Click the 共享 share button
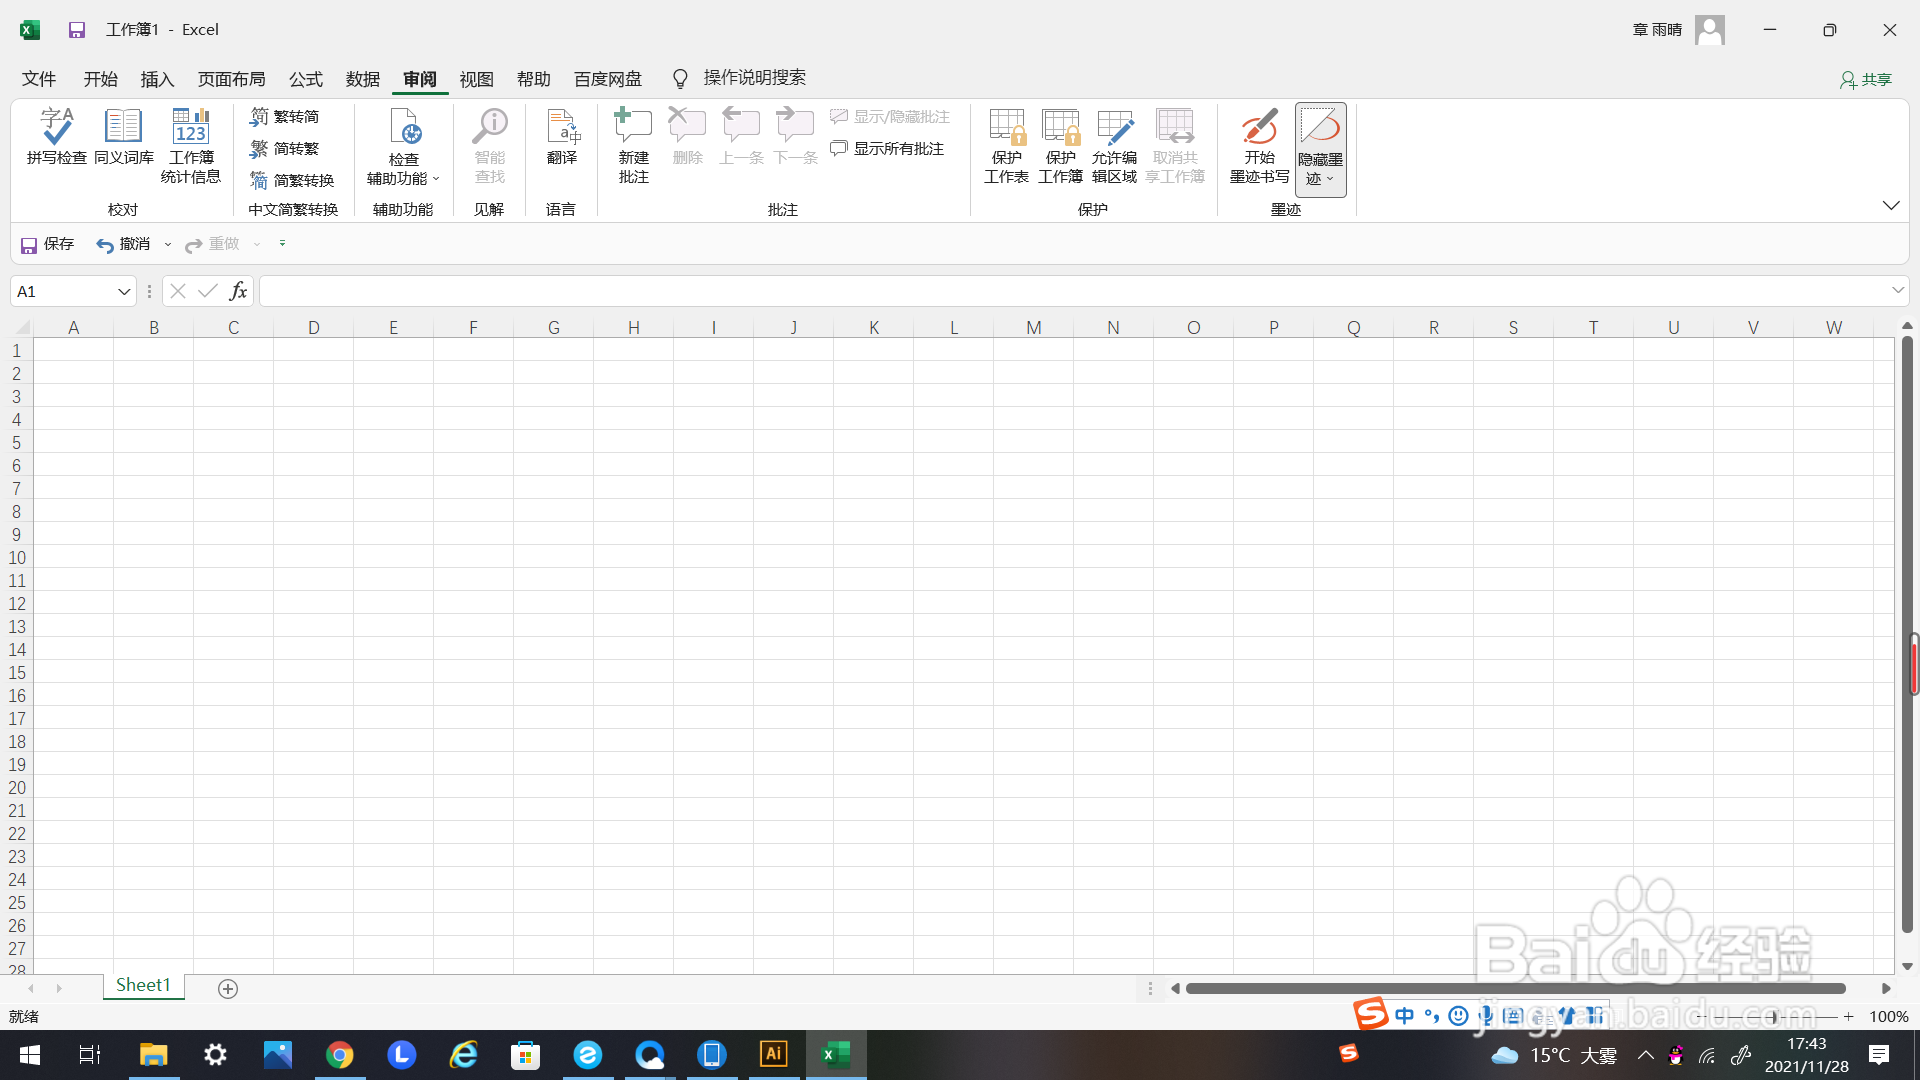The image size is (1920, 1080). [1866, 79]
